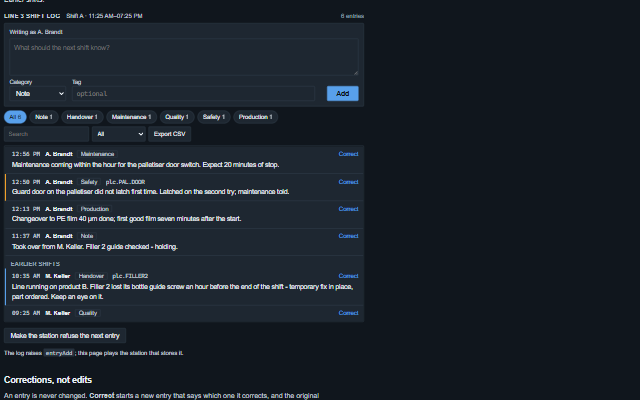Click the 'Writing as A. Brandt' label
640x400 pixels.
(x=36, y=32)
